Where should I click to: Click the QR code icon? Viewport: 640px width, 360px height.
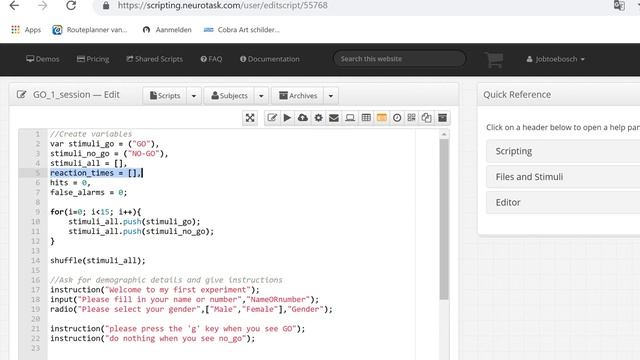point(411,118)
